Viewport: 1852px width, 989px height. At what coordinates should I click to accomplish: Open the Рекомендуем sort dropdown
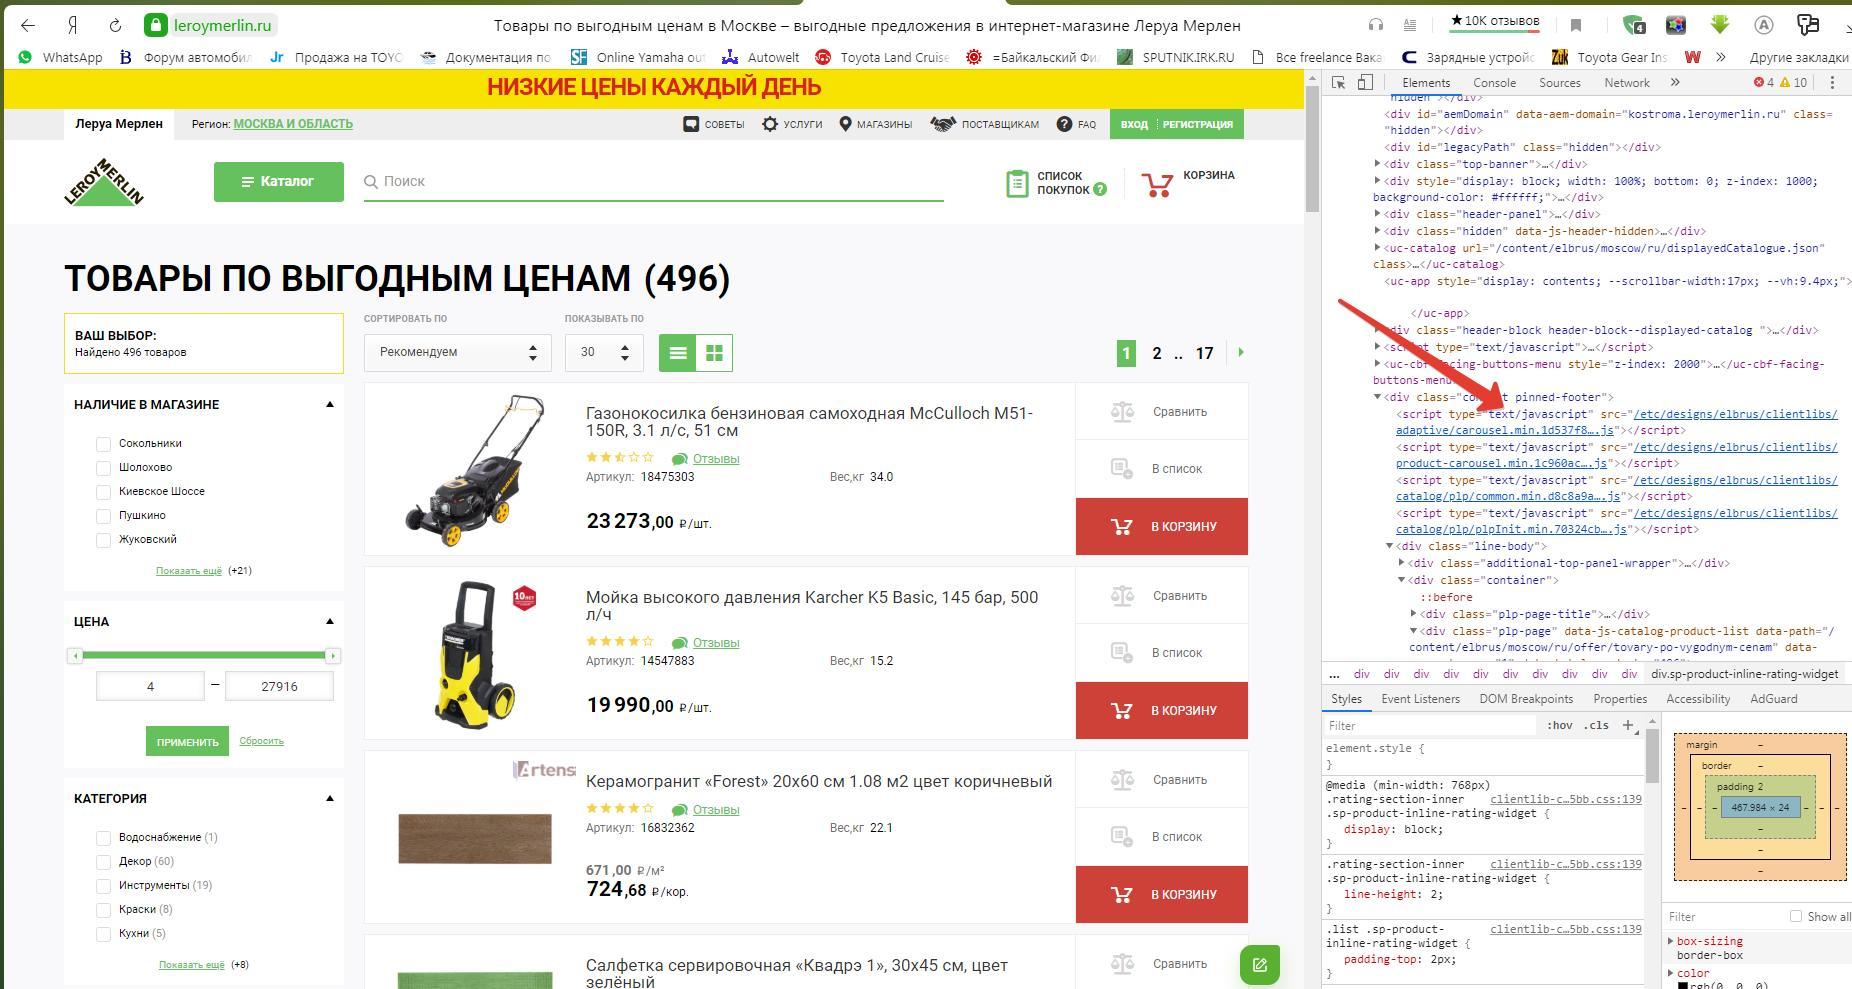pos(458,352)
